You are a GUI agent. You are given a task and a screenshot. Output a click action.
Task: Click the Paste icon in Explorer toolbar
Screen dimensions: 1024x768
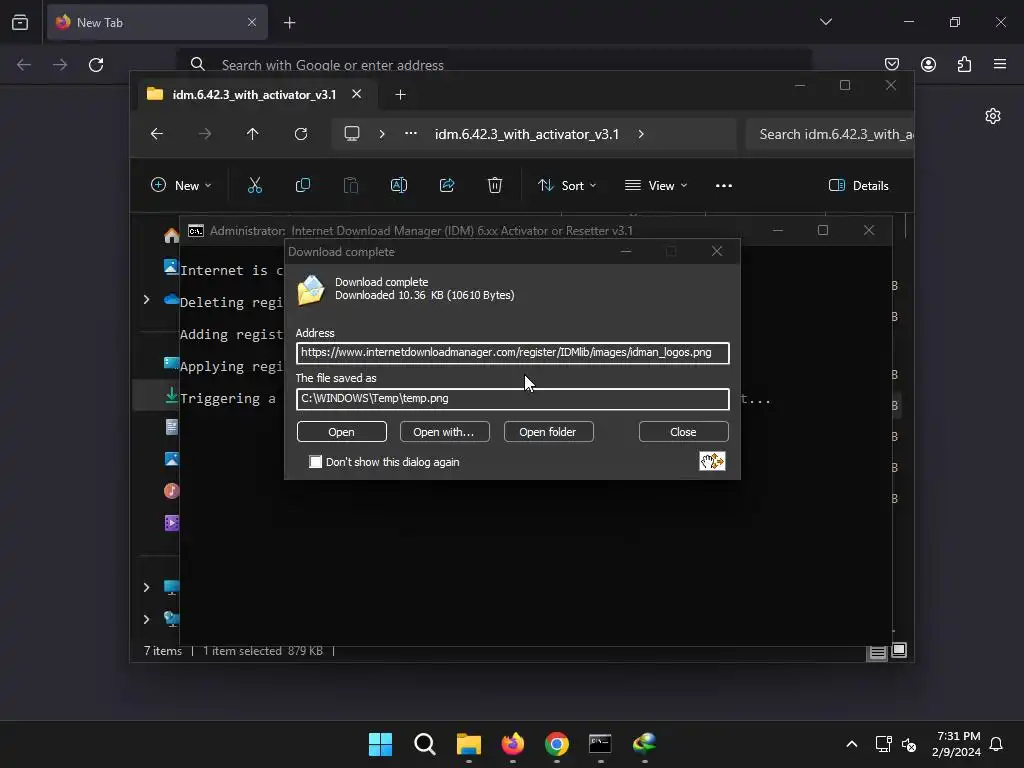click(351, 185)
